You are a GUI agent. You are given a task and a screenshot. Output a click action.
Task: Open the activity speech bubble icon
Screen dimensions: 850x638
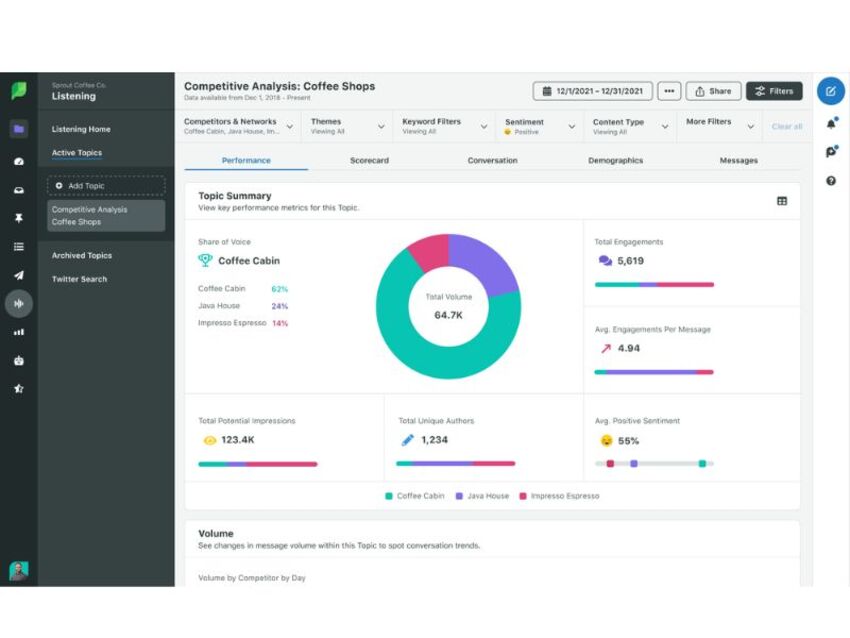[x=831, y=152]
